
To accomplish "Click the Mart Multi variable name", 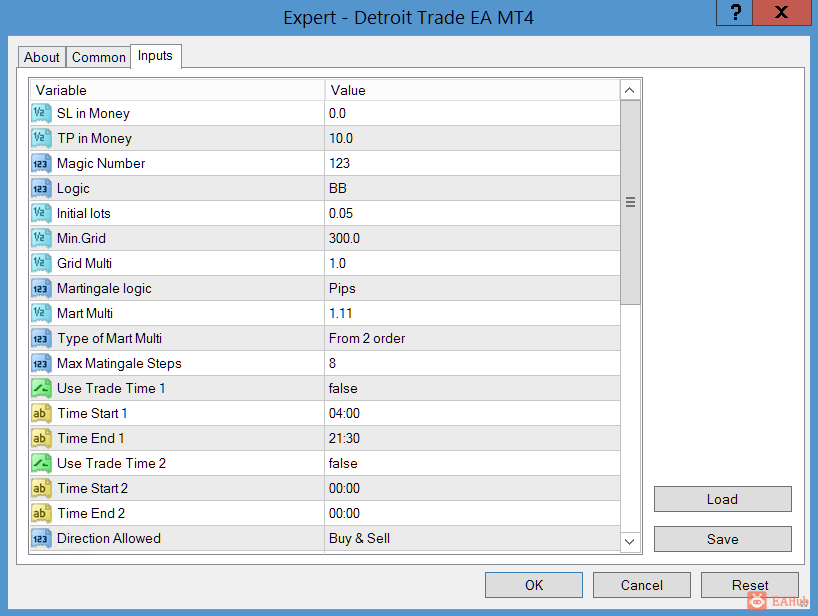I will click(x=85, y=313).
